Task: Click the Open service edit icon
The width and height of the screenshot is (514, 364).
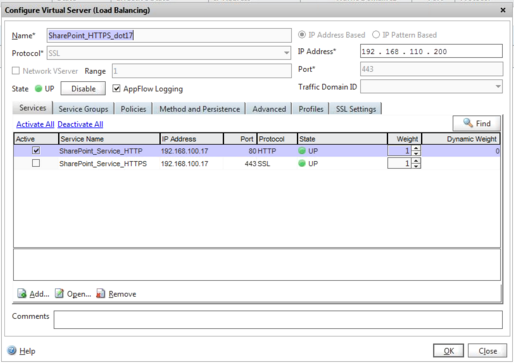Action: click(59, 293)
